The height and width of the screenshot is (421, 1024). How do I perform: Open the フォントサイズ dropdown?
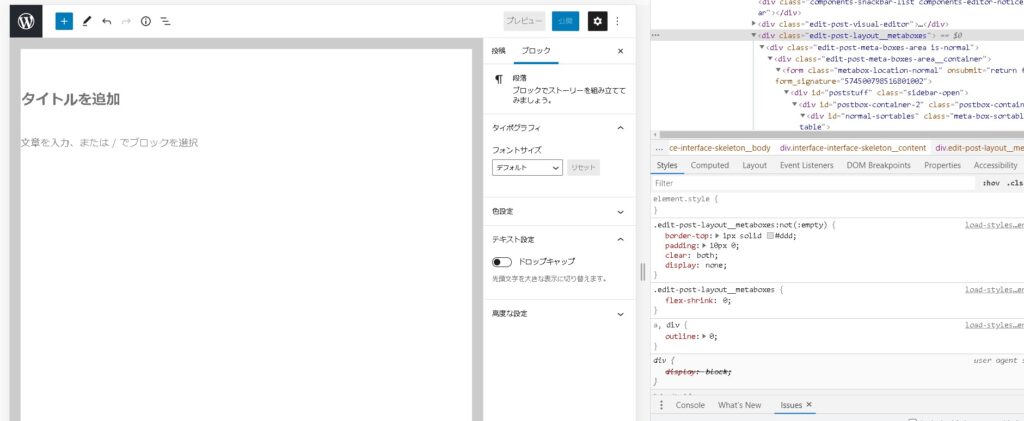[527, 168]
